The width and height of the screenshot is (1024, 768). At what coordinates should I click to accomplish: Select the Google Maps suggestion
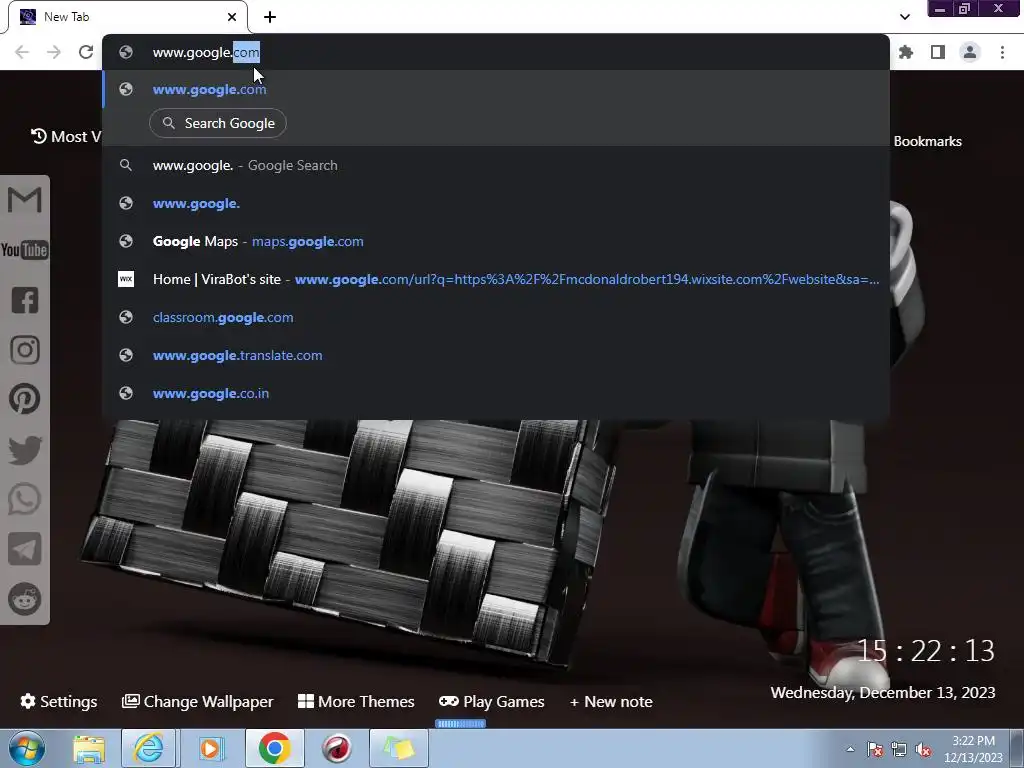coord(496,242)
